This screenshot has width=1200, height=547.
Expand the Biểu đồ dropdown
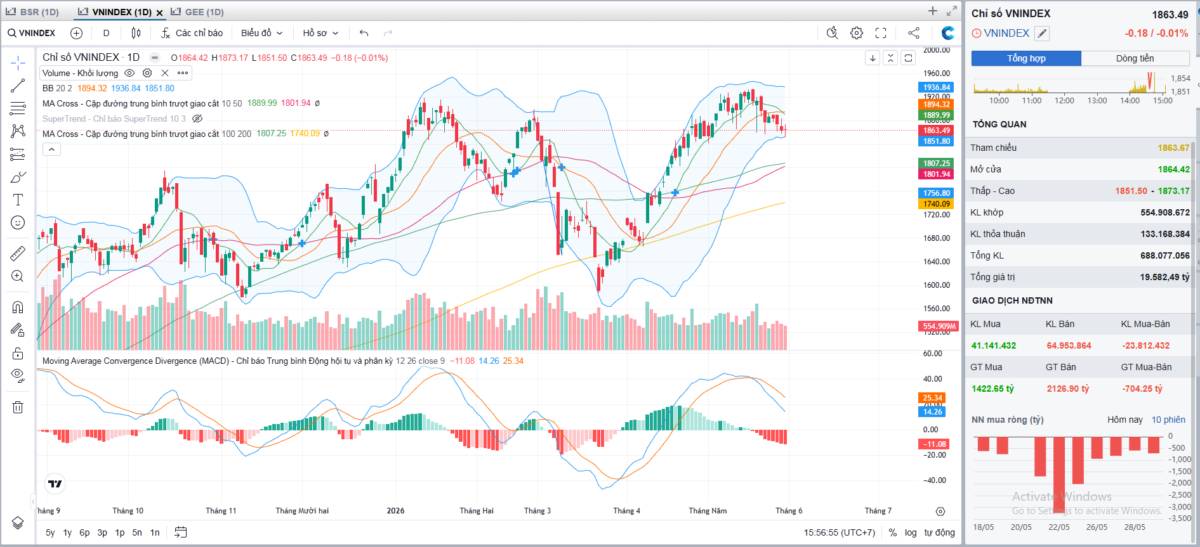point(263,32)
